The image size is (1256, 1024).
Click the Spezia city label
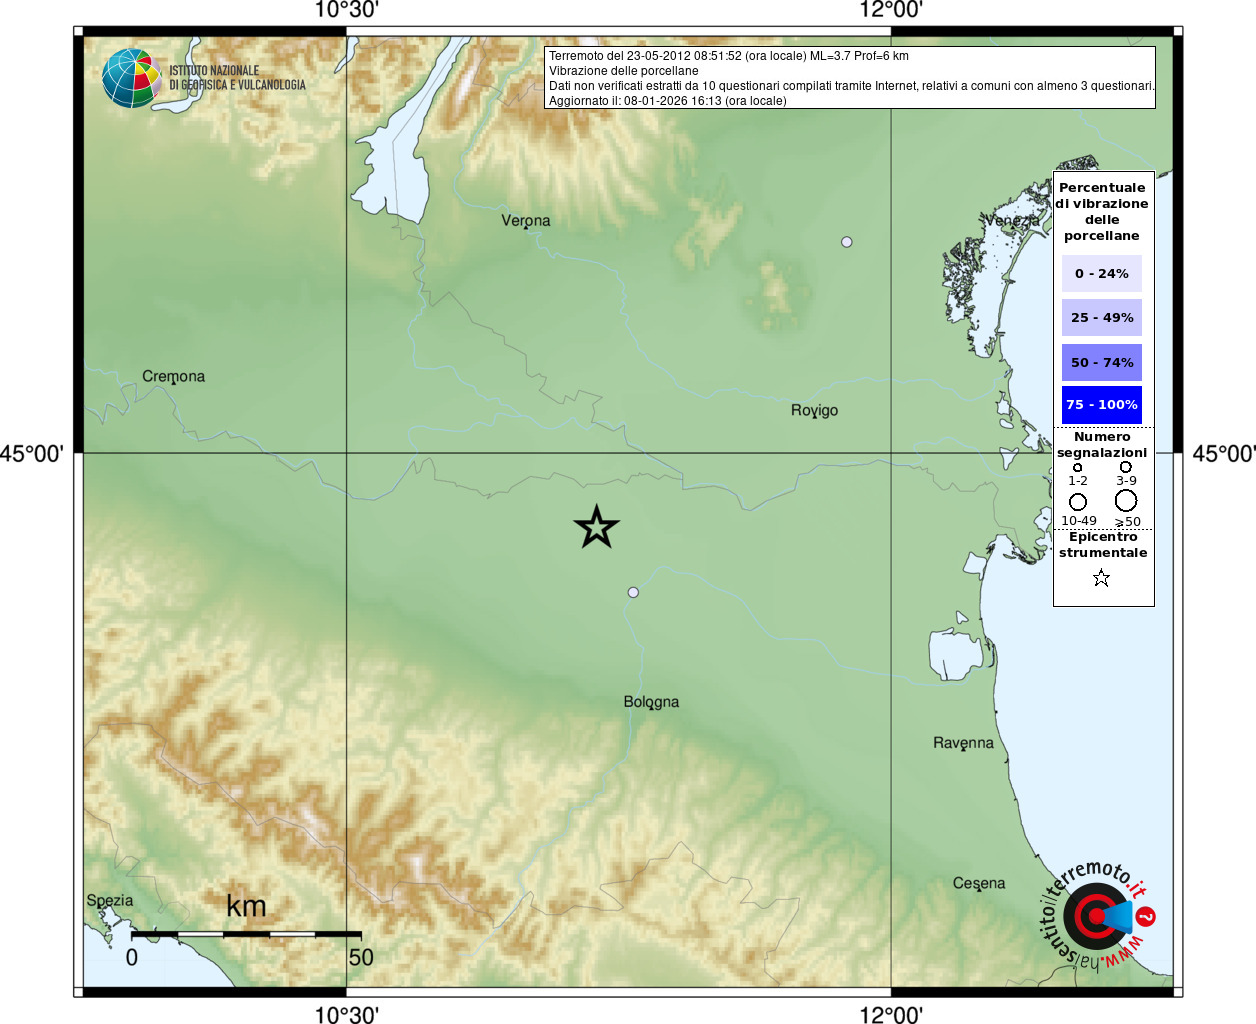[109, 900]
